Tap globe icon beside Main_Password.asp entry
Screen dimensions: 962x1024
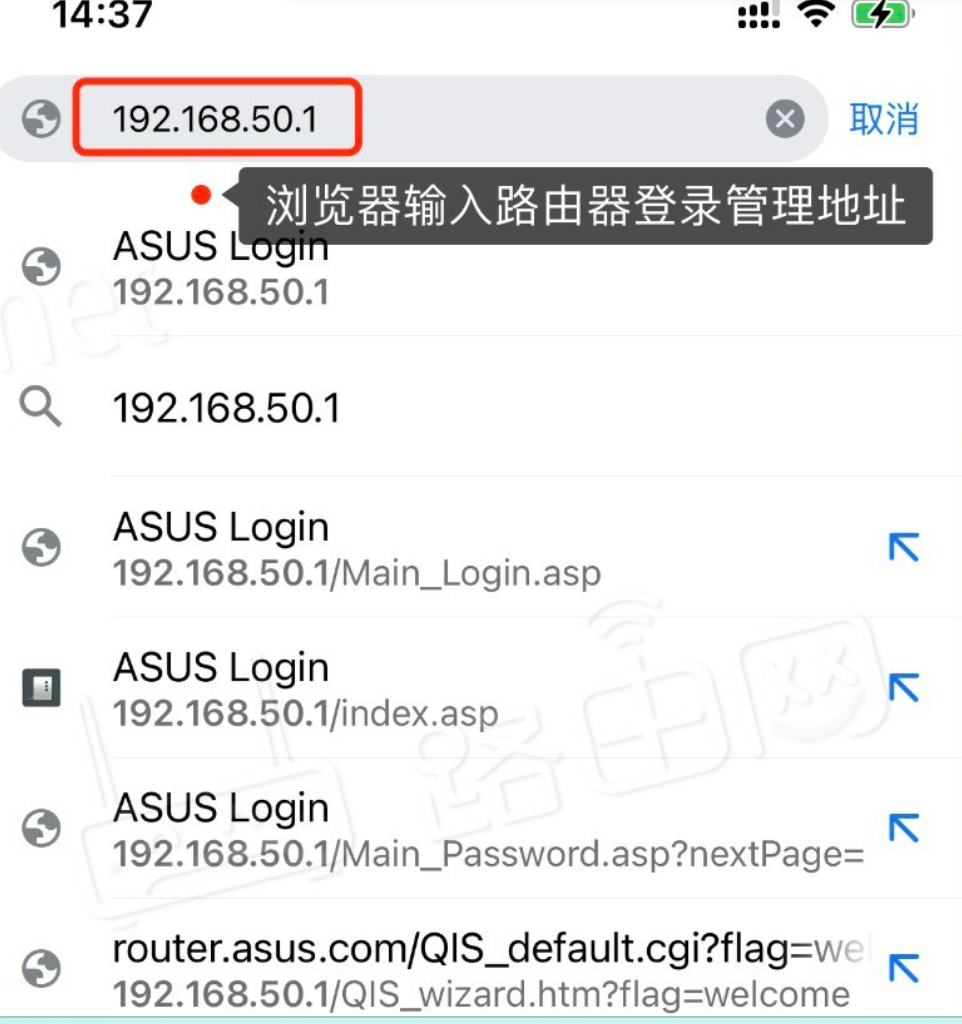pyautogui.click(x=41, y=828)
